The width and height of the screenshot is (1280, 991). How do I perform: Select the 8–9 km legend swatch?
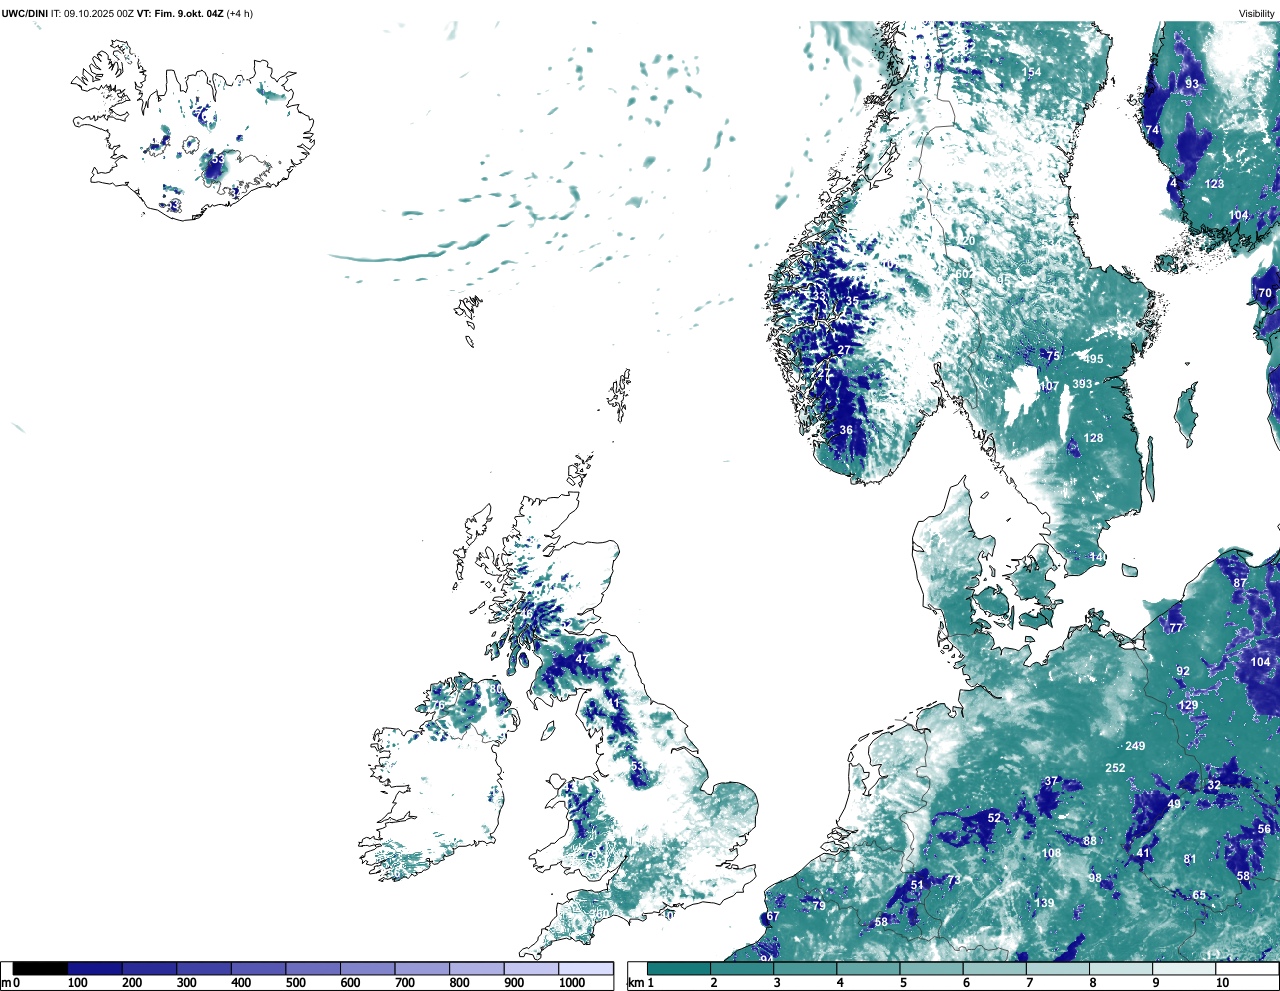[x=1123, y=968]
